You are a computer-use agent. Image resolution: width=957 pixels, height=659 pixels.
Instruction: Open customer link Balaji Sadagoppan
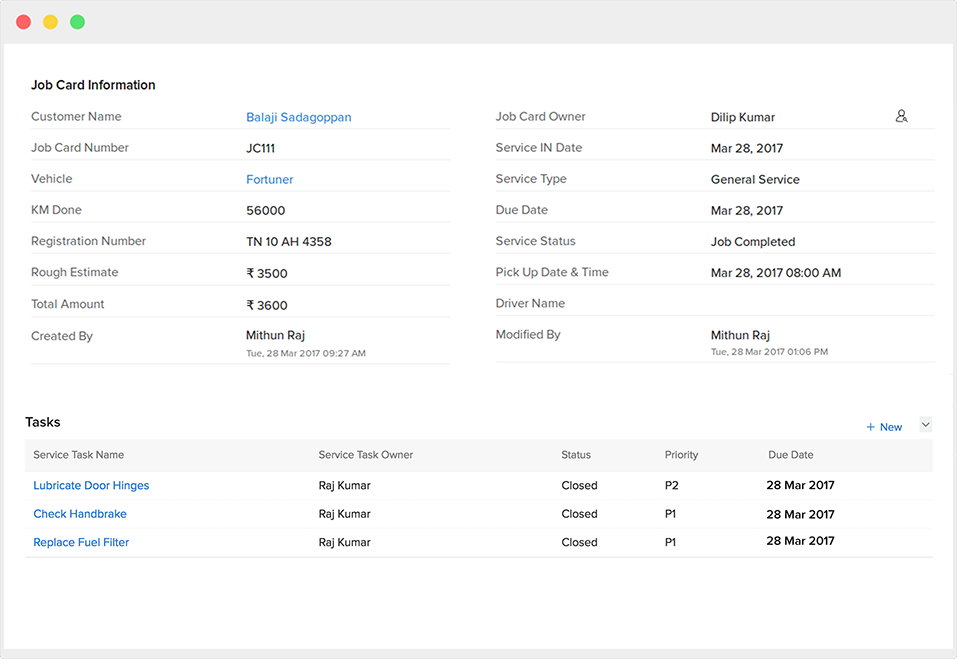pyautogui.click(x=298, y=117)
